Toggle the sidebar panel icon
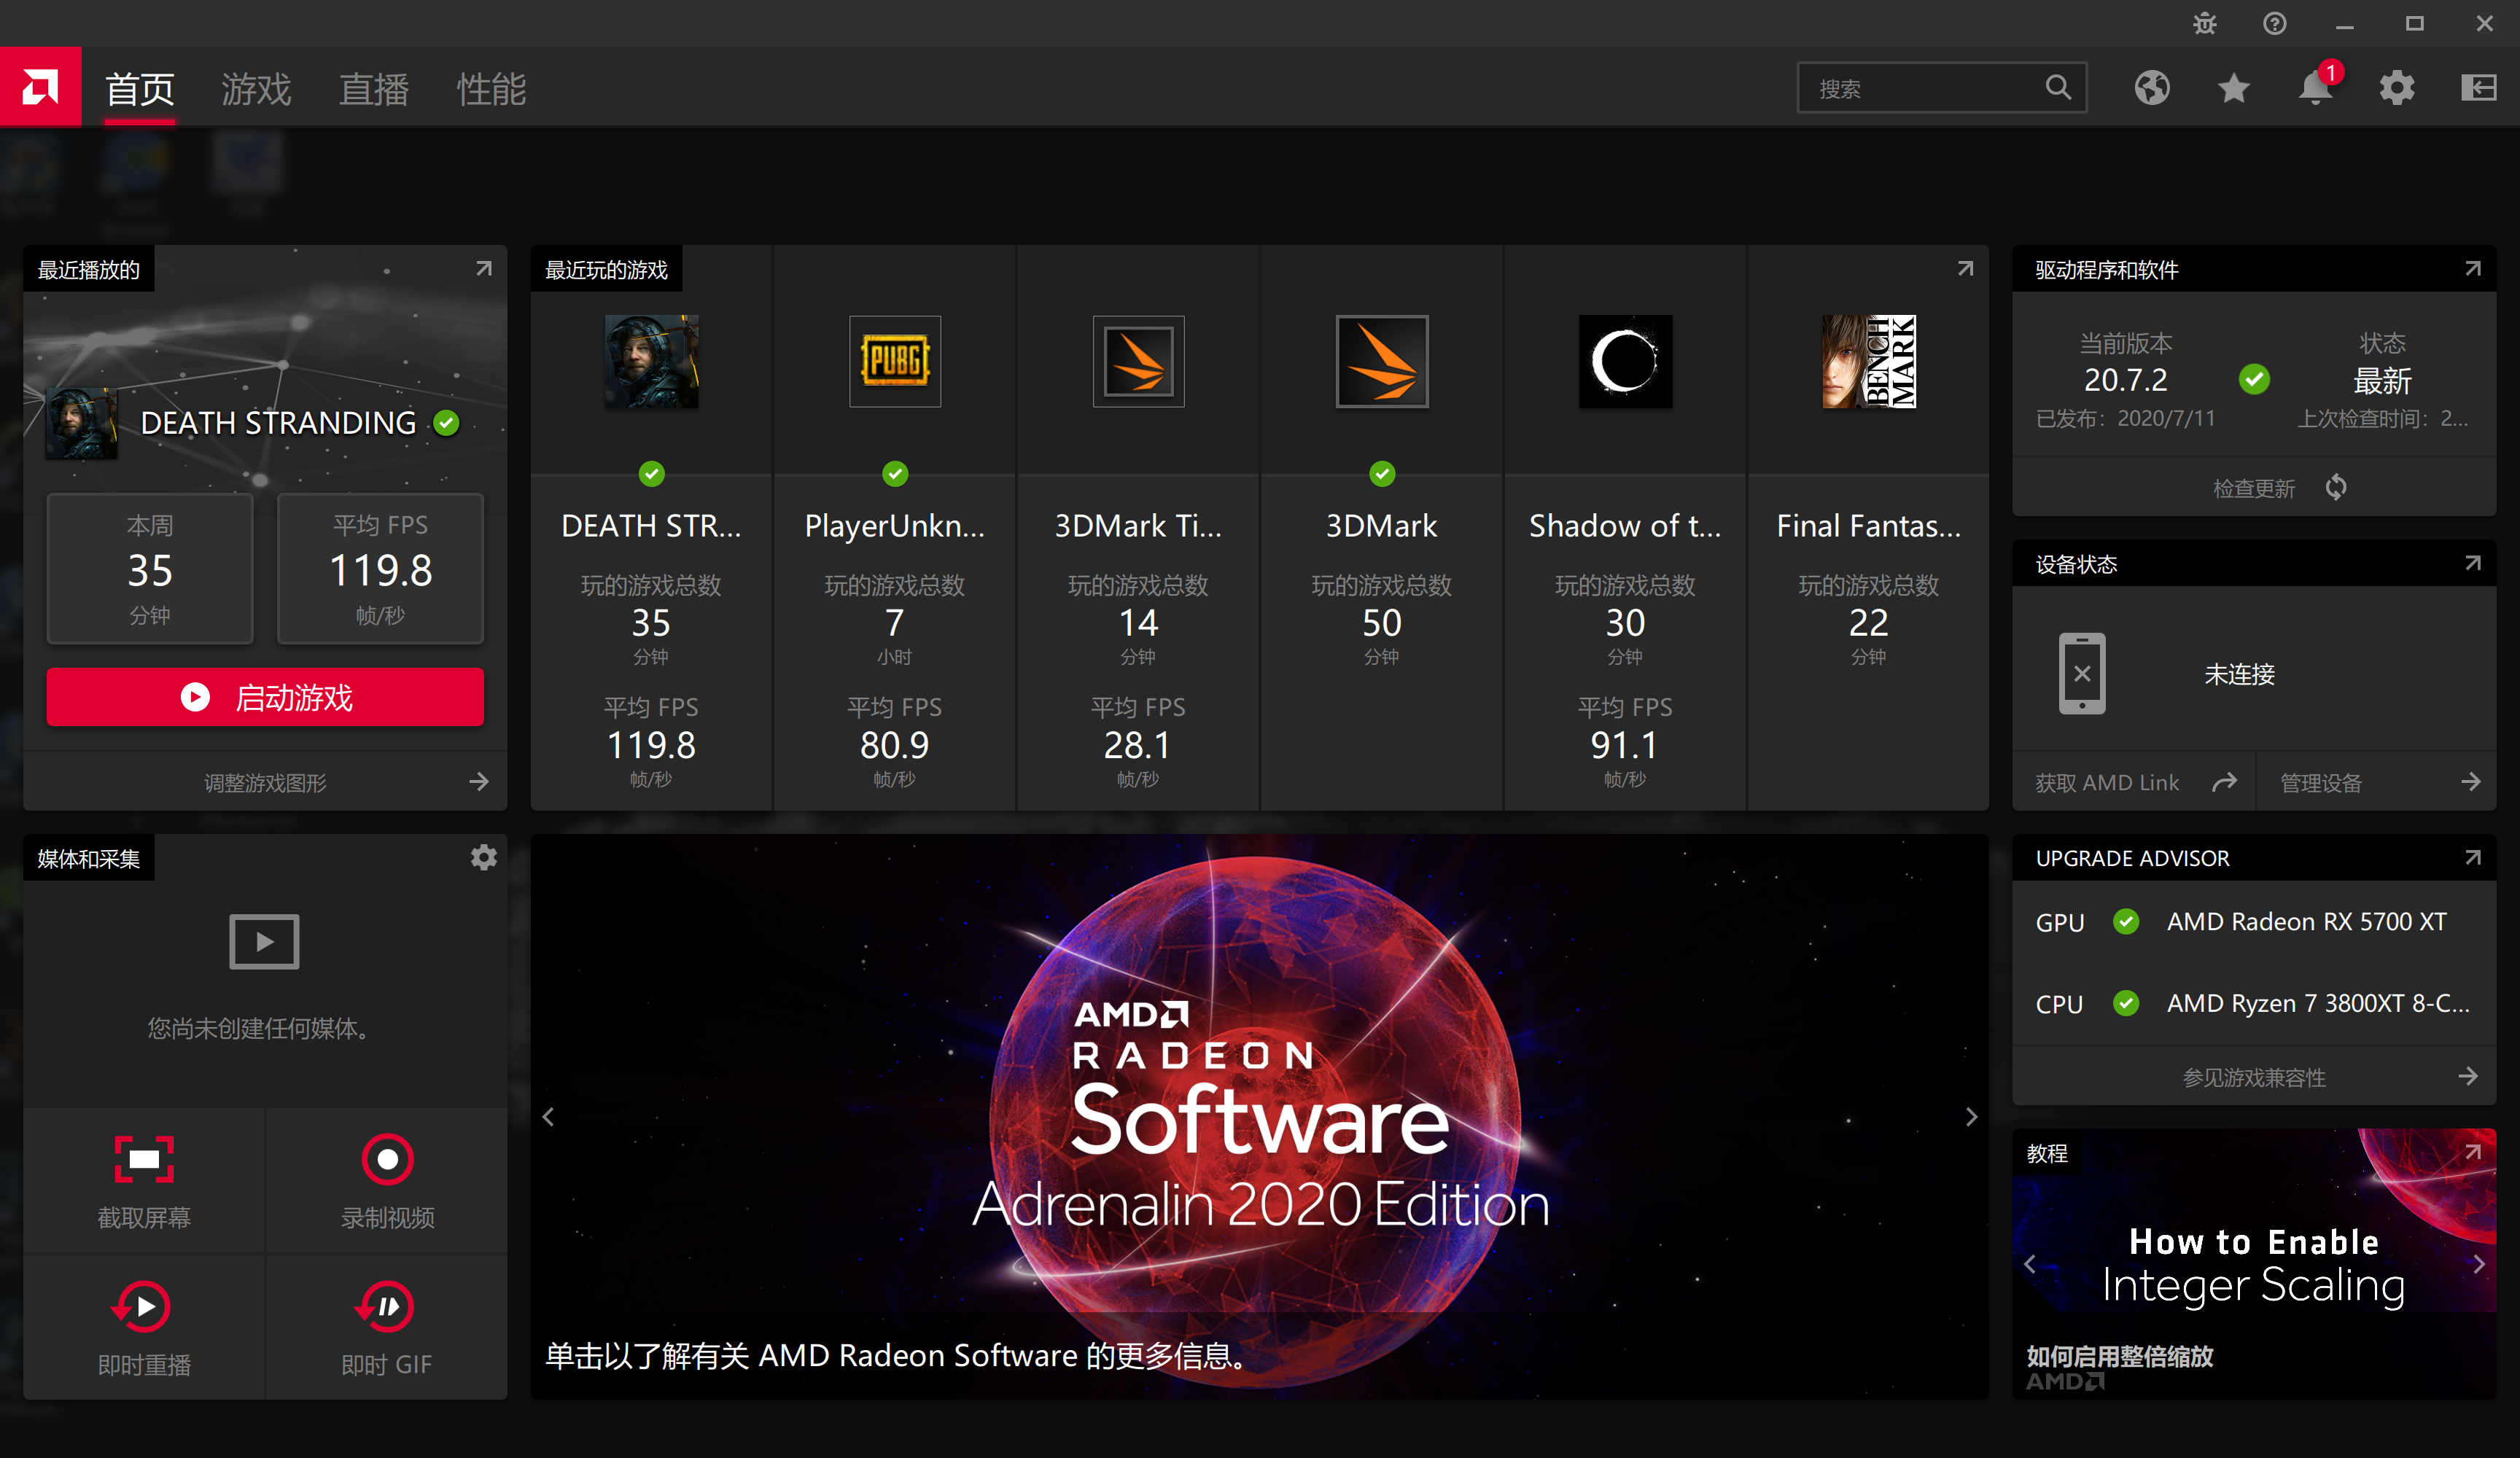 (2479, 88)
